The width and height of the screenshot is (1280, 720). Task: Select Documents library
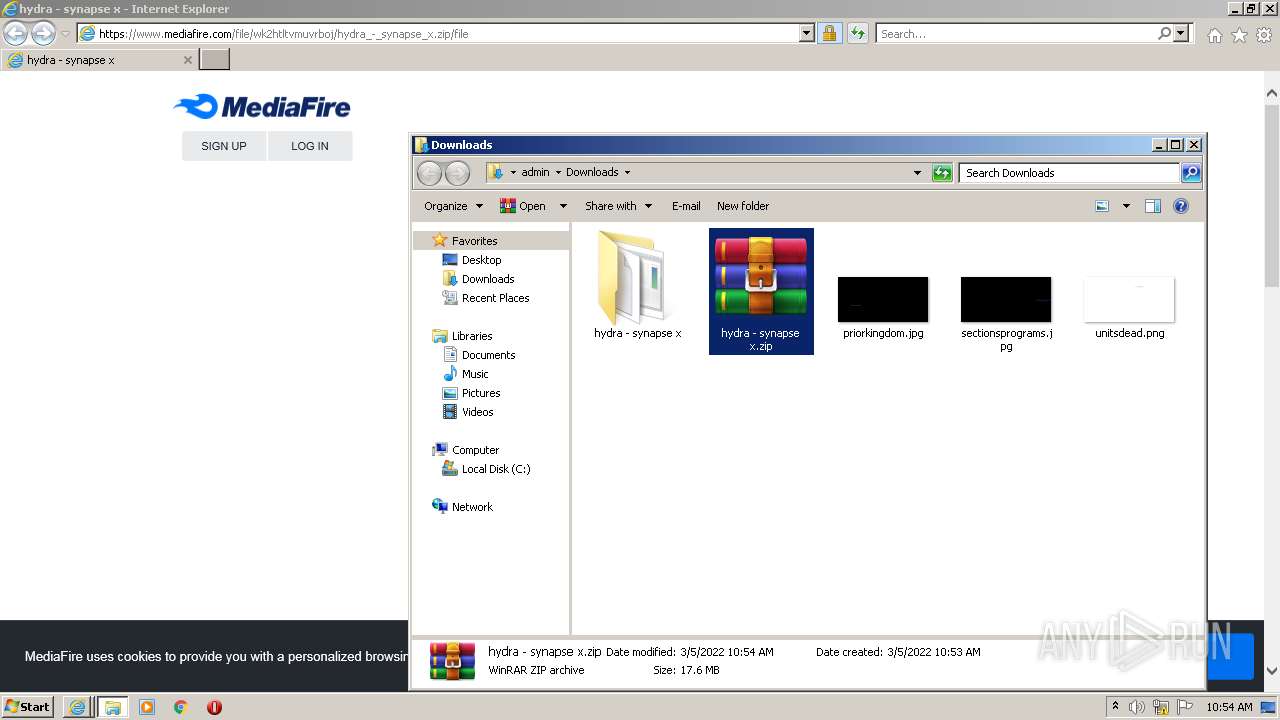488,355
